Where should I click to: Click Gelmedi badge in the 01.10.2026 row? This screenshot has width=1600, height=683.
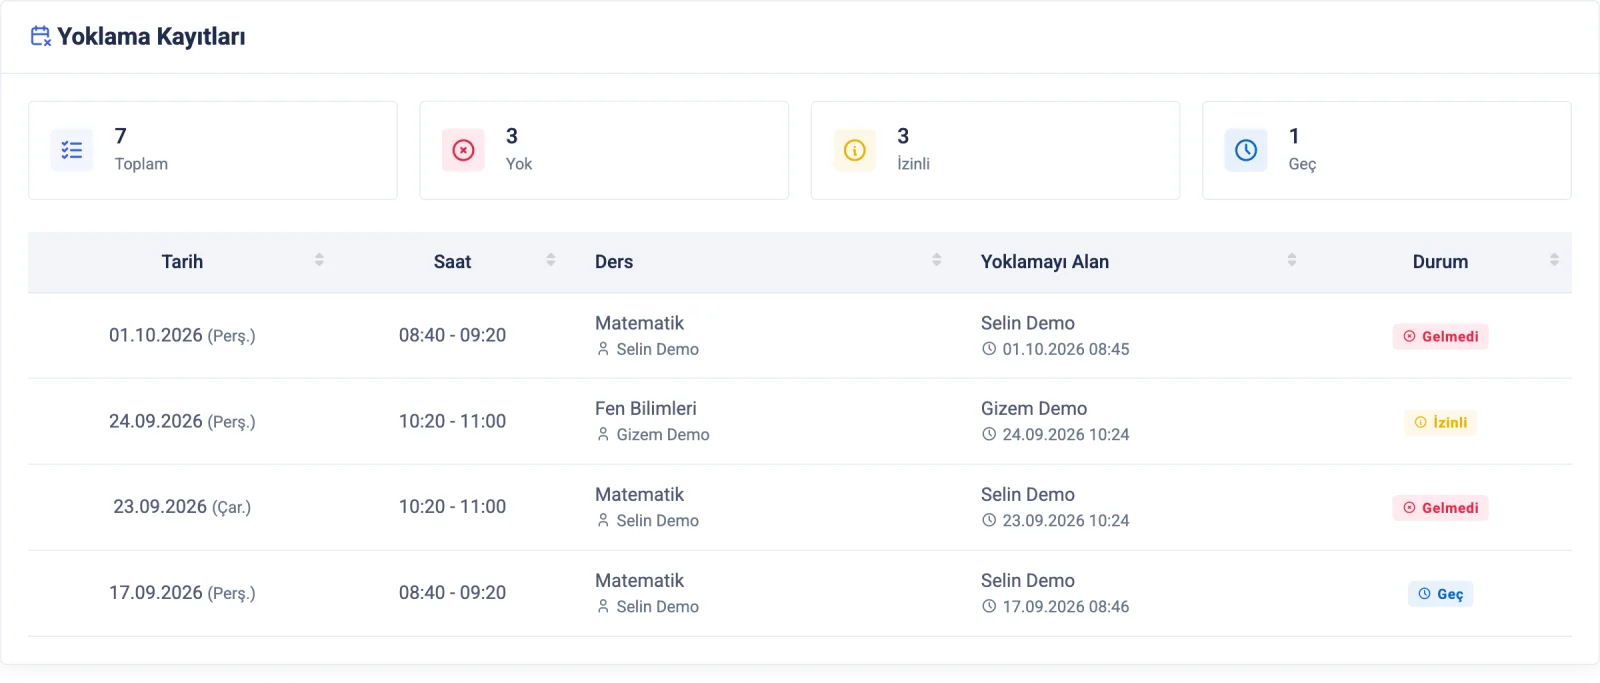1440,336
